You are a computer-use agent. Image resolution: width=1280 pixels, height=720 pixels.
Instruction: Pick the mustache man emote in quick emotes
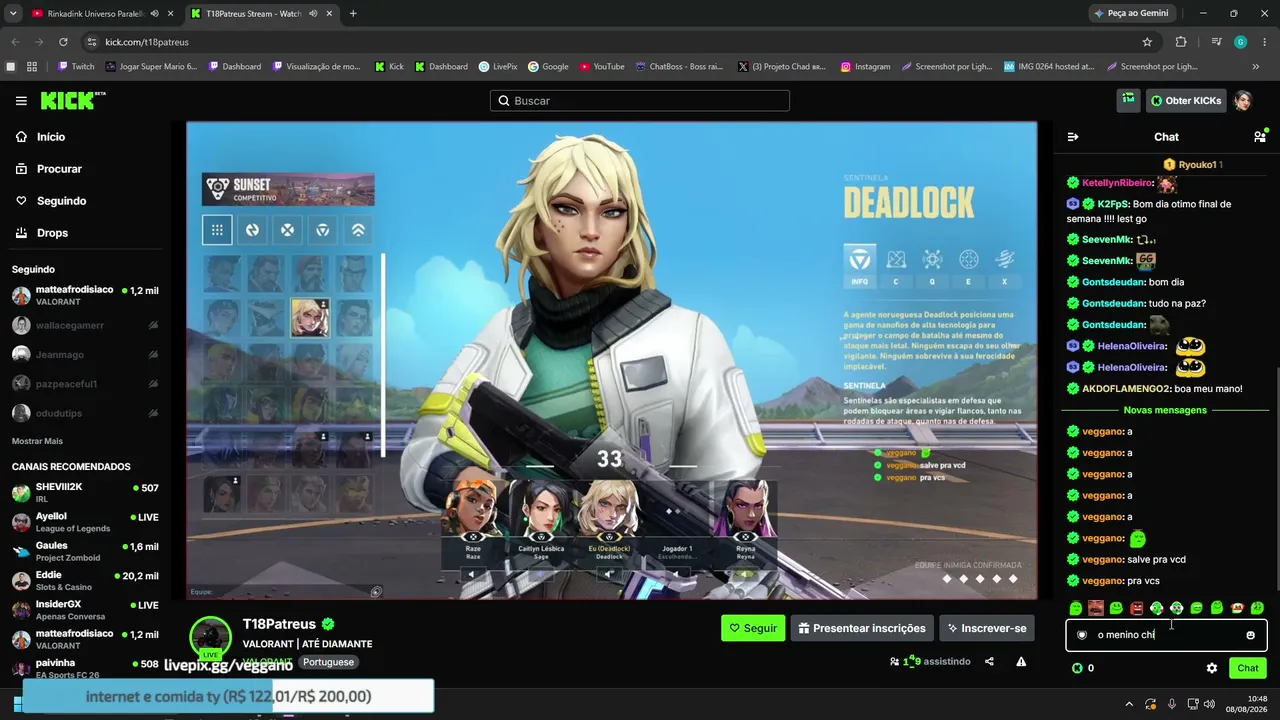1096,608
